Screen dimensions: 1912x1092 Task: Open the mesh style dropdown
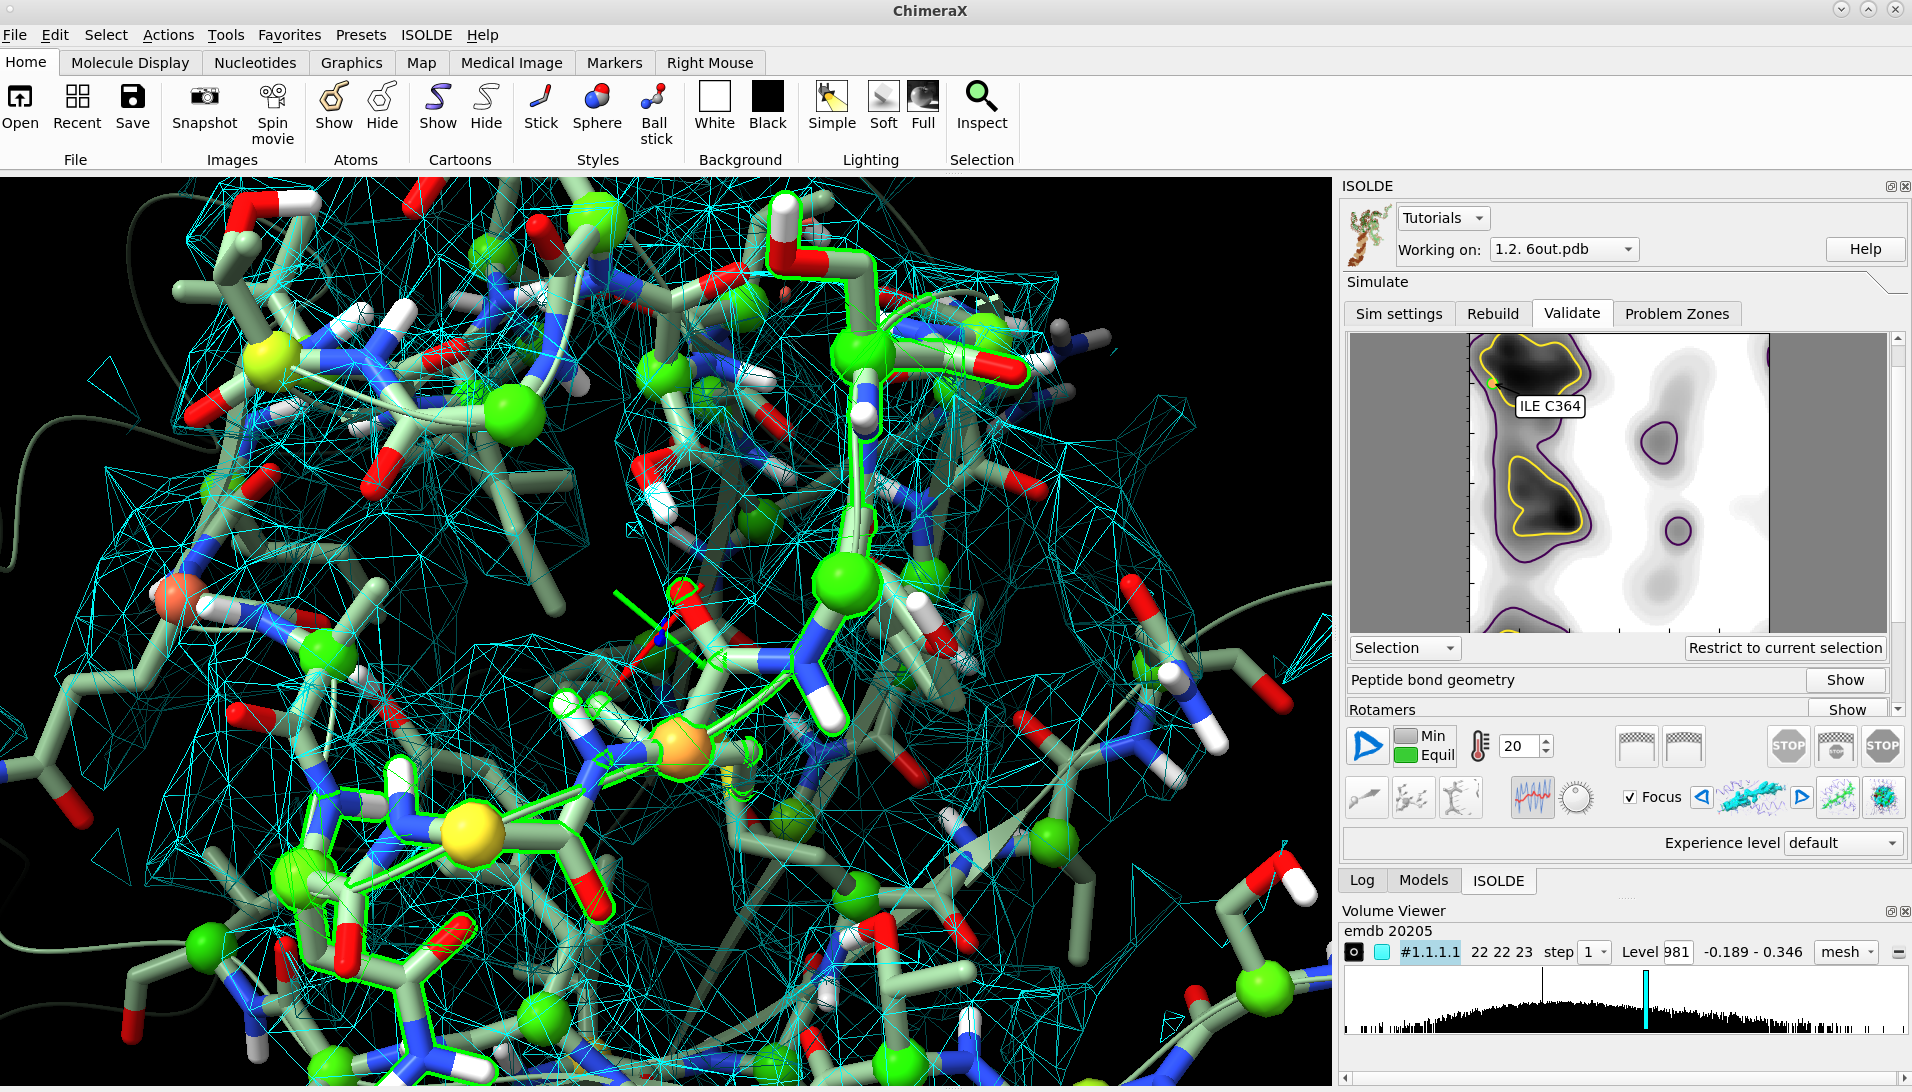click(1847, 952)
